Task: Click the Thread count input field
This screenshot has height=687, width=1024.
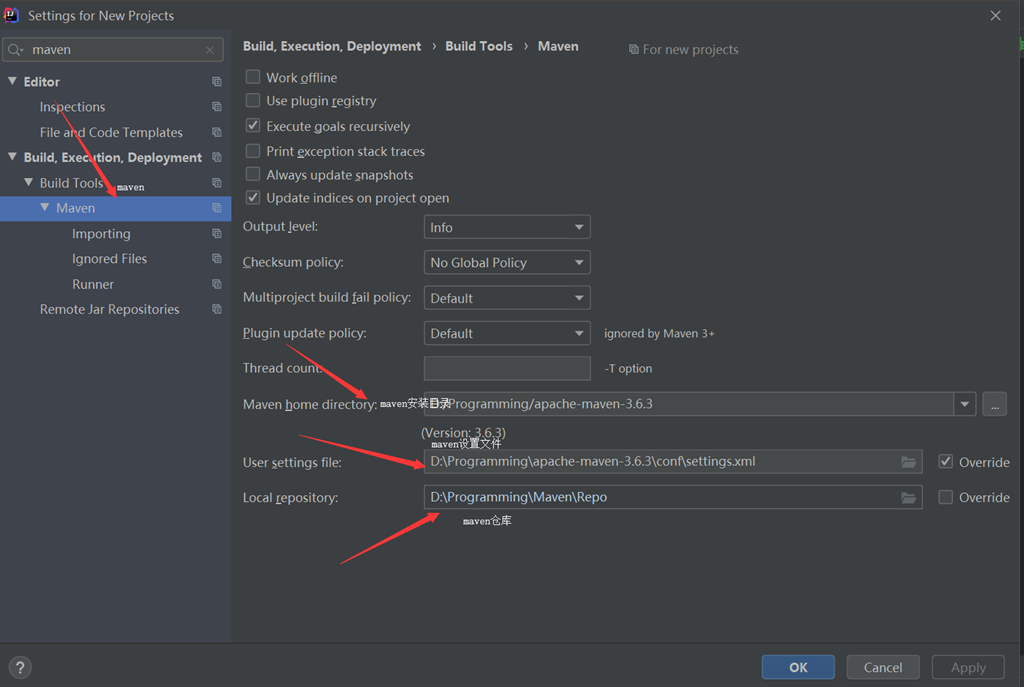Action: (x=507, y=368)
